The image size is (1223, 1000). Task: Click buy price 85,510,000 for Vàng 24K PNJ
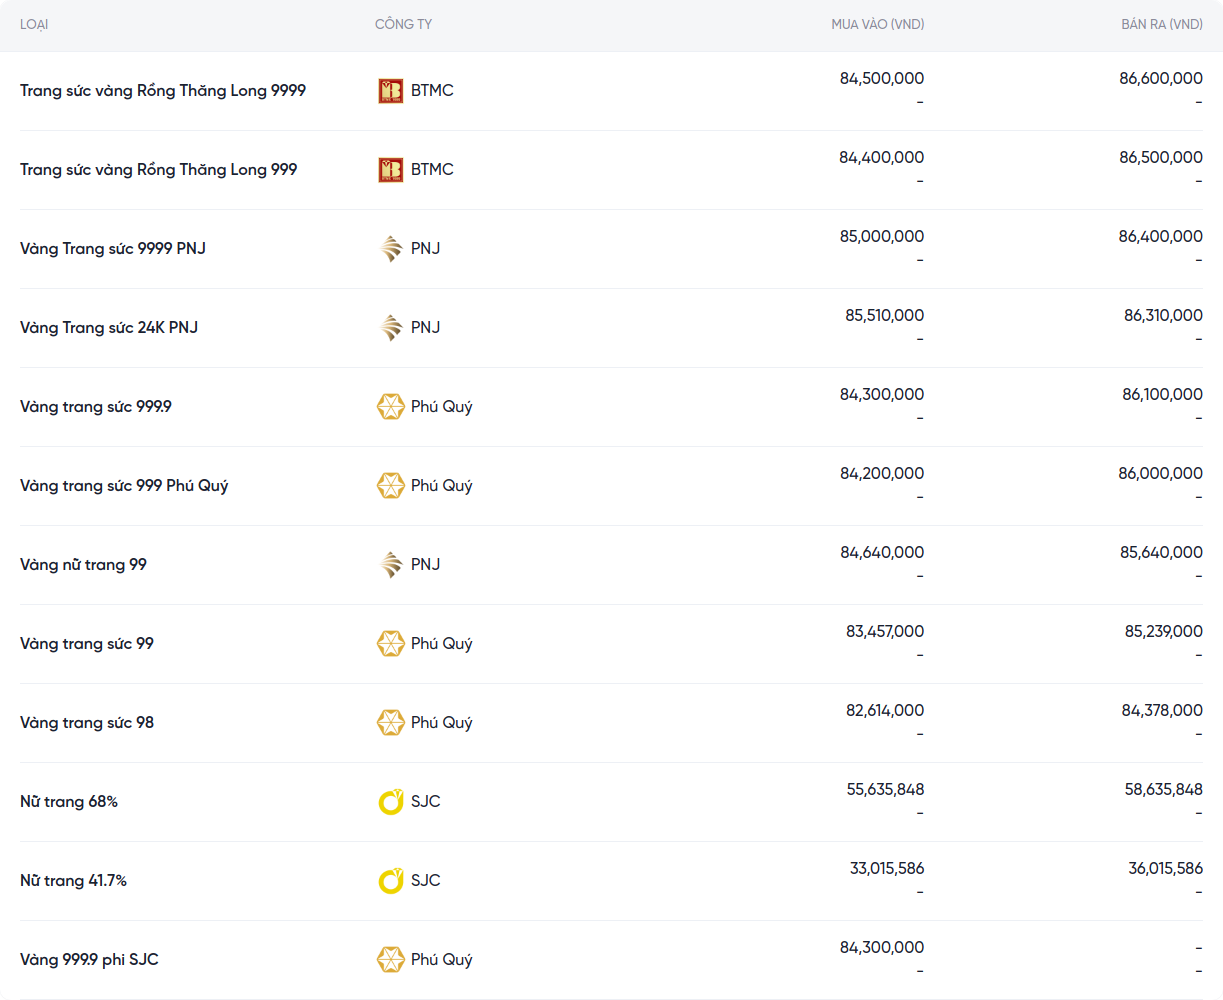tap(884, 316)
